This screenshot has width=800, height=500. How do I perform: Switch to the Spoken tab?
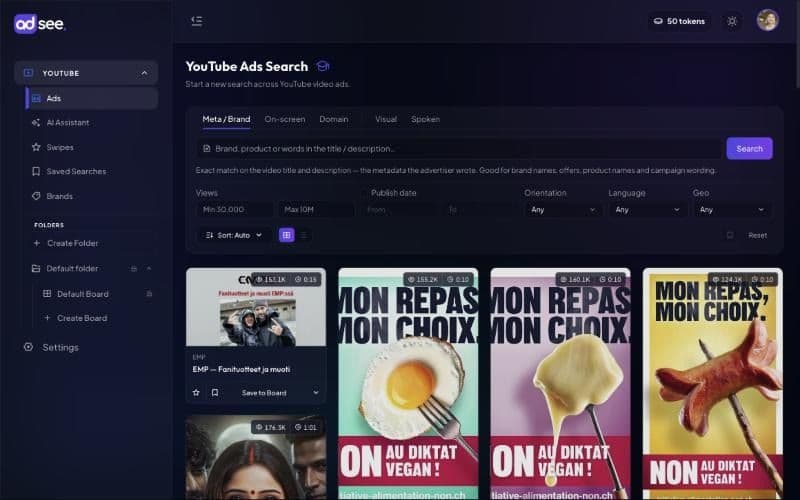pyautogui.click(x=426, y=119)
